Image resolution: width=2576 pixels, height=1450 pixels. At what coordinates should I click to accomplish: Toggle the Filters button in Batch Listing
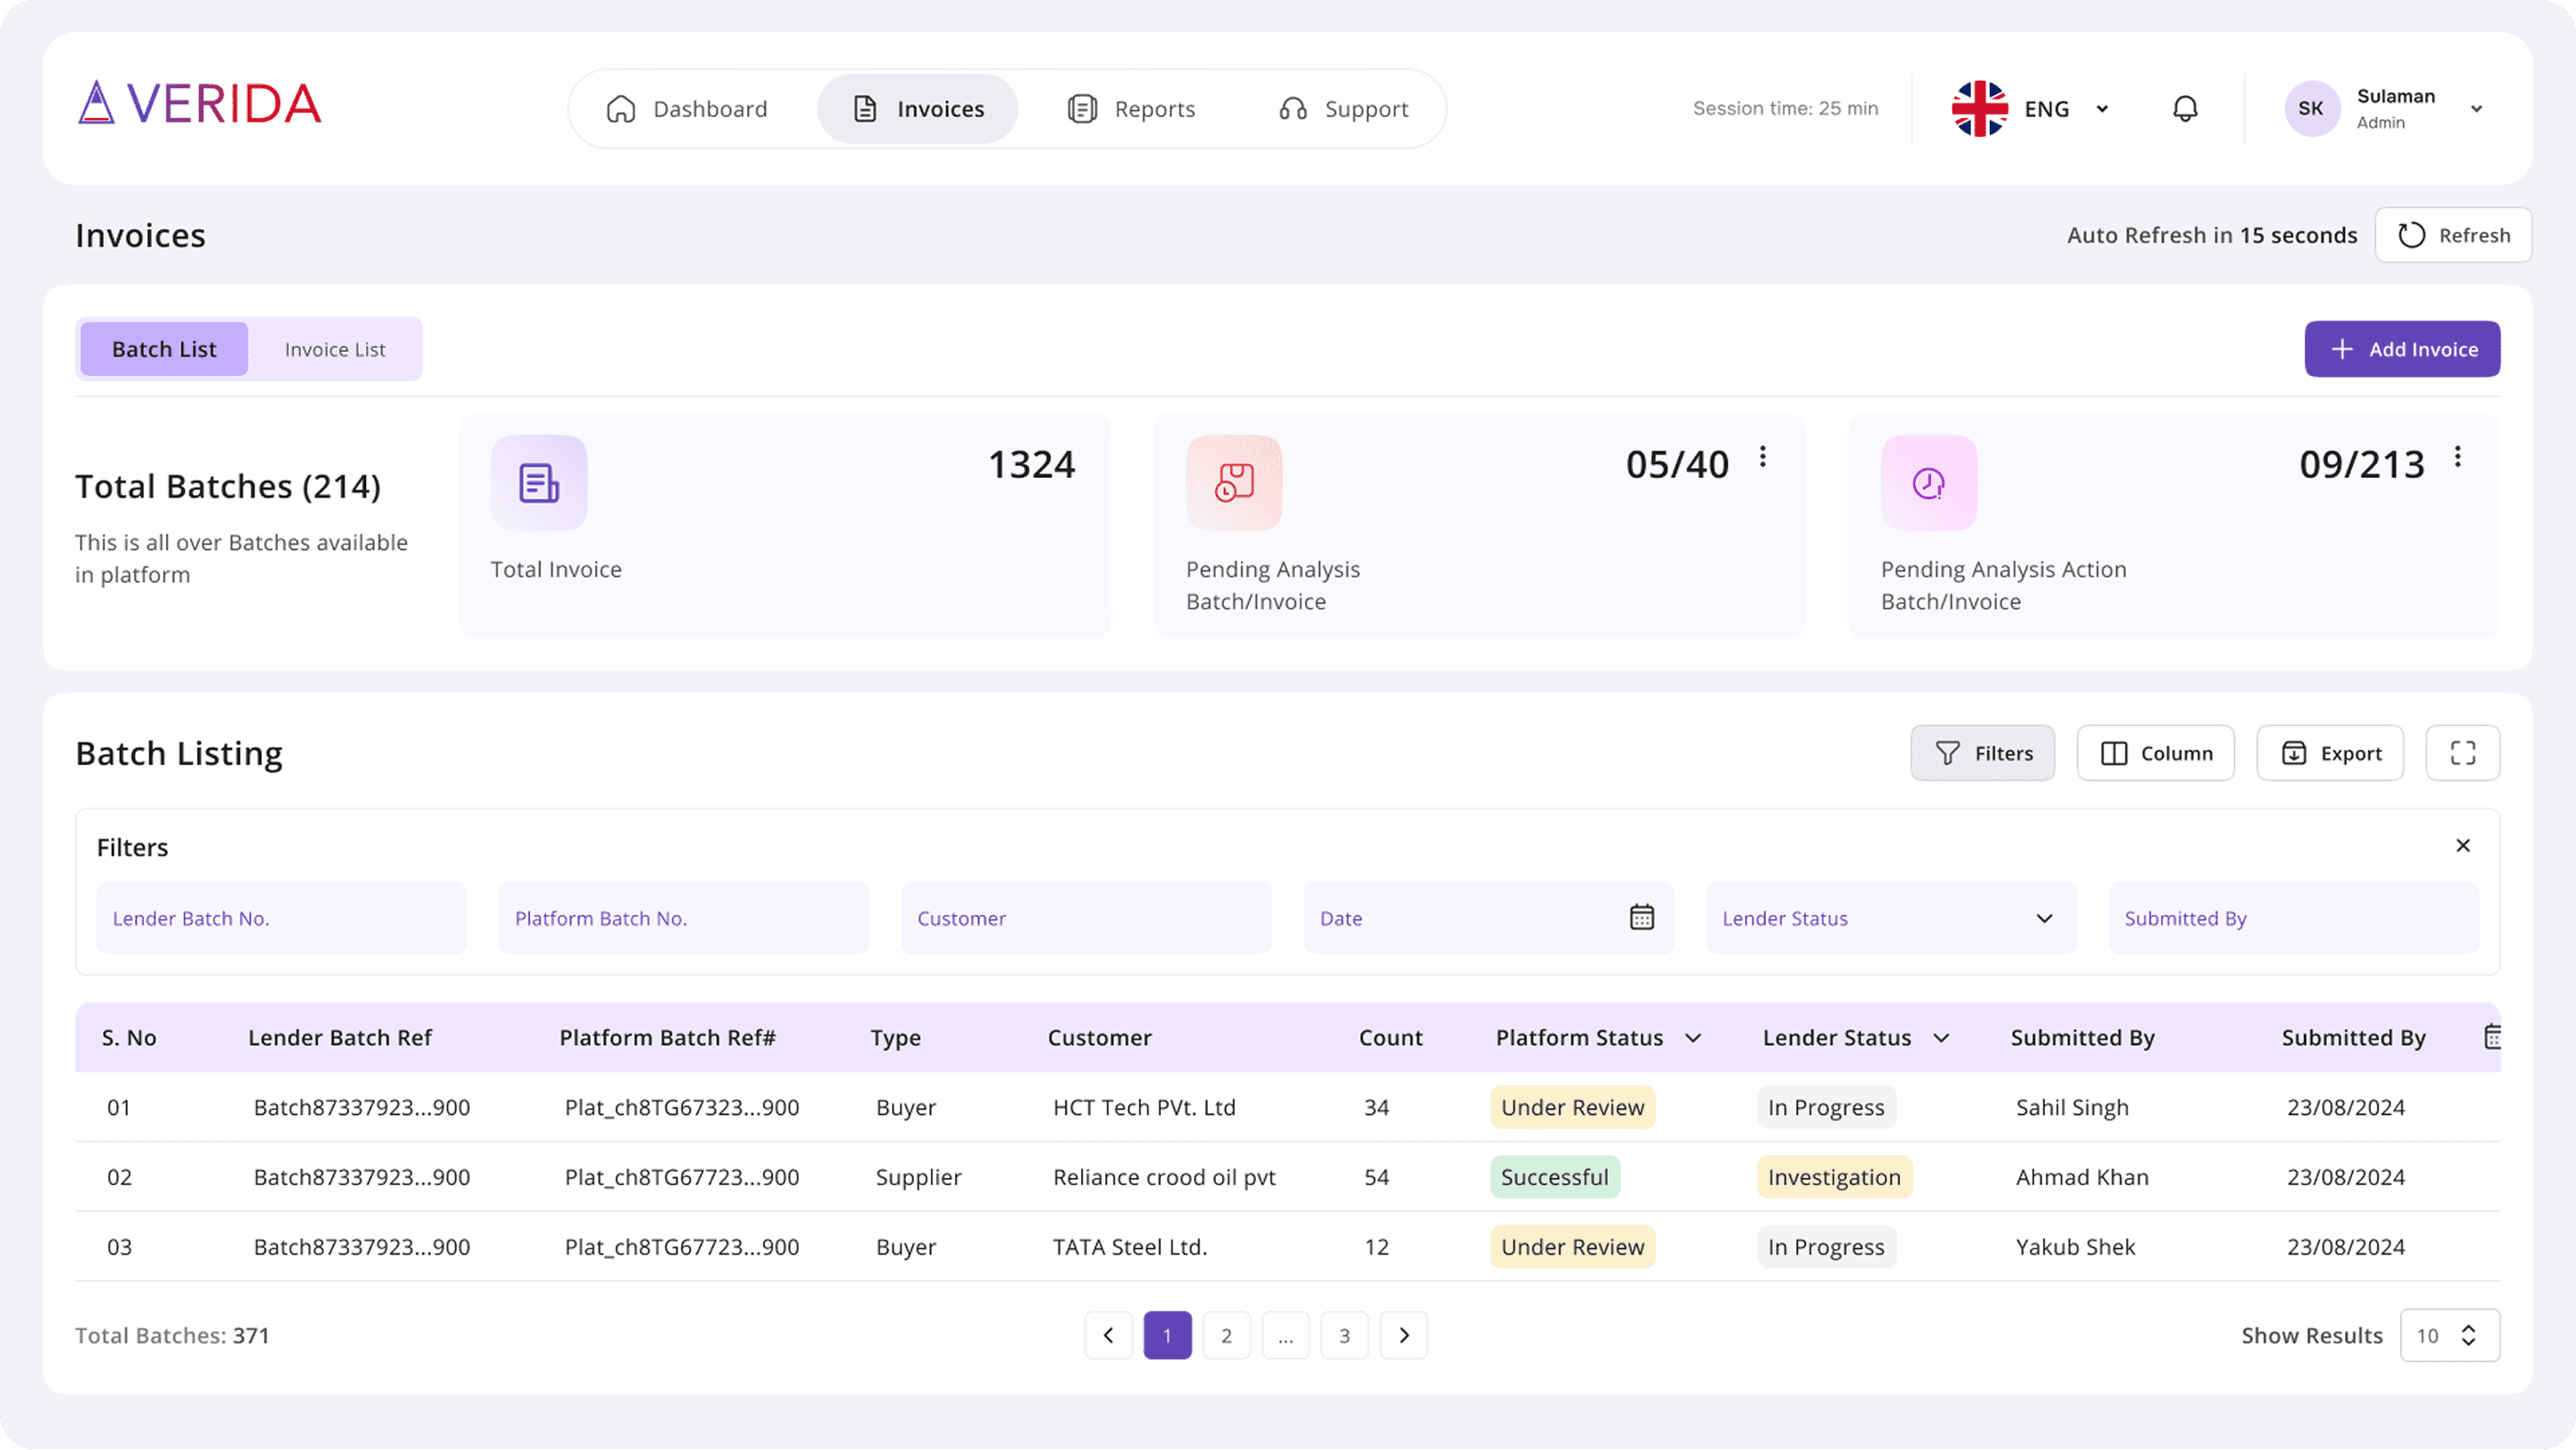[1982, 753]
